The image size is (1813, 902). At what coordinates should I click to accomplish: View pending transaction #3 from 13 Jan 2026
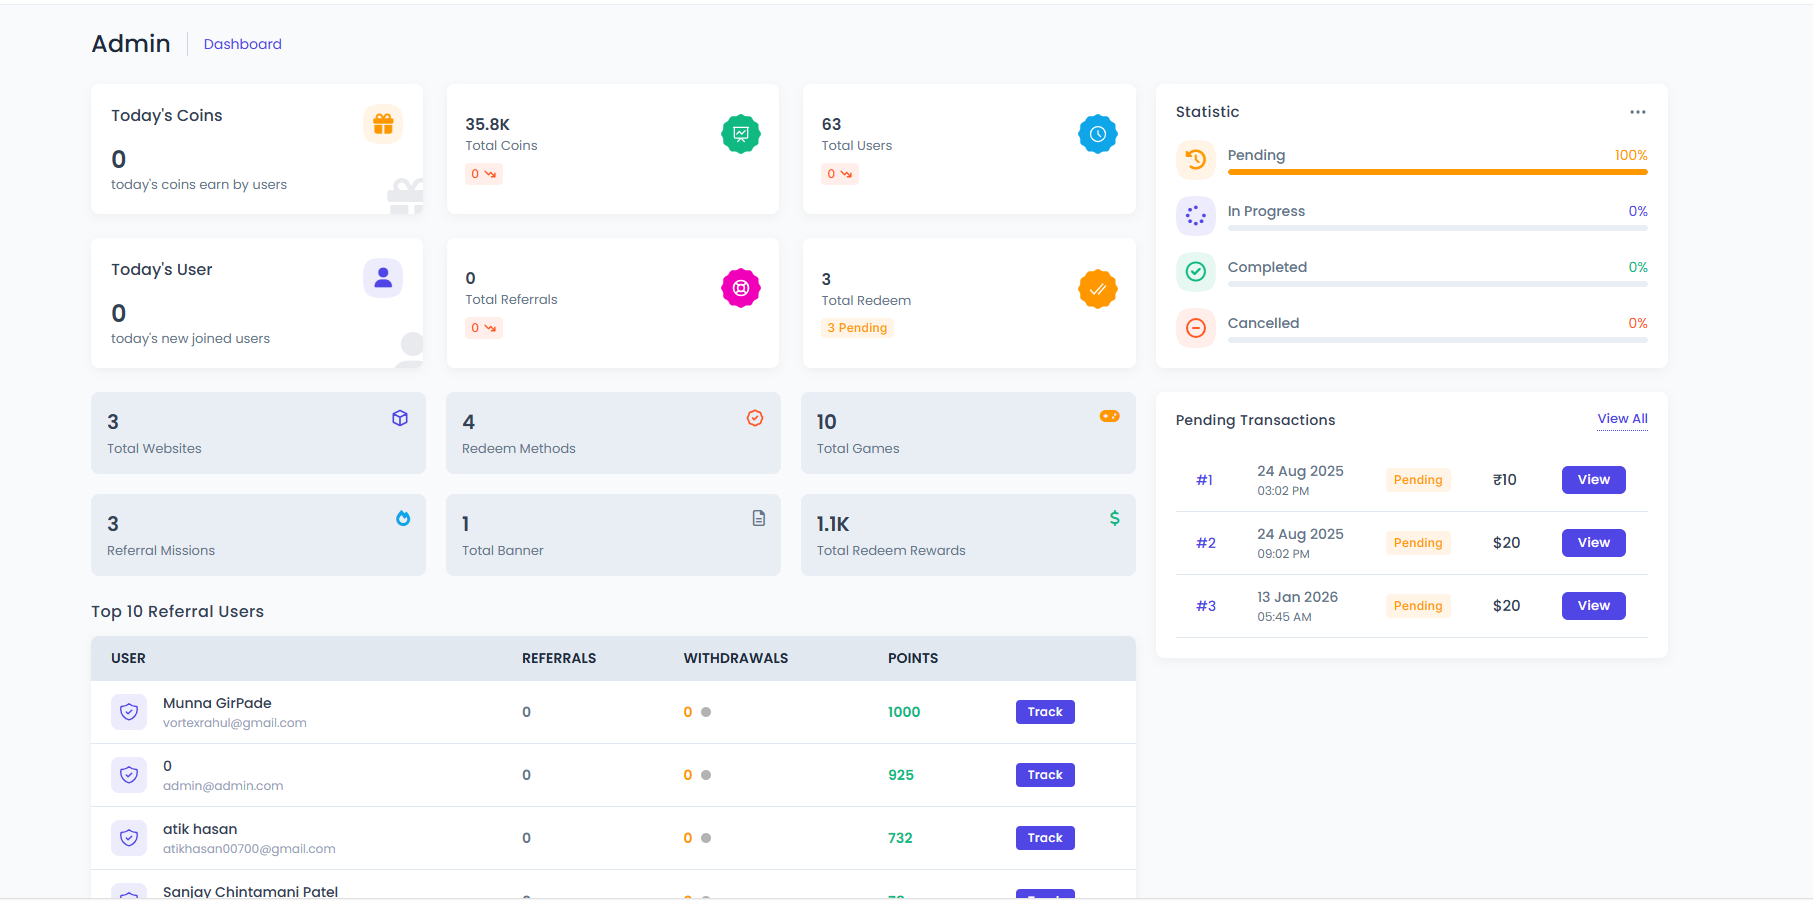(x=1593, y=606)
